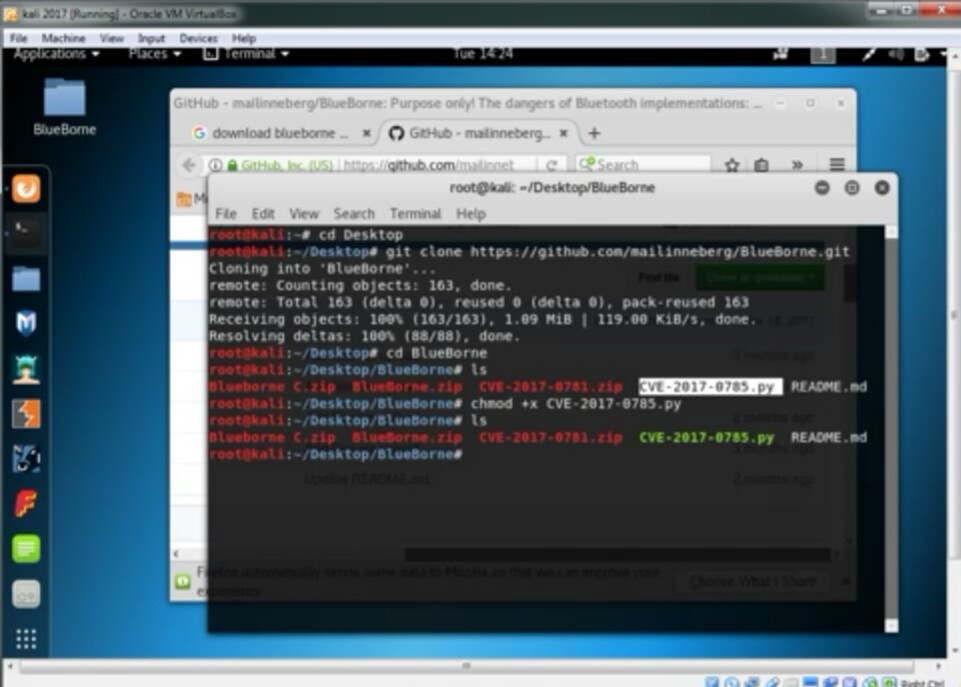Maximize the terminal window
Image resolution: width=961 pixels, height=687 pixels.
point(852,188)
